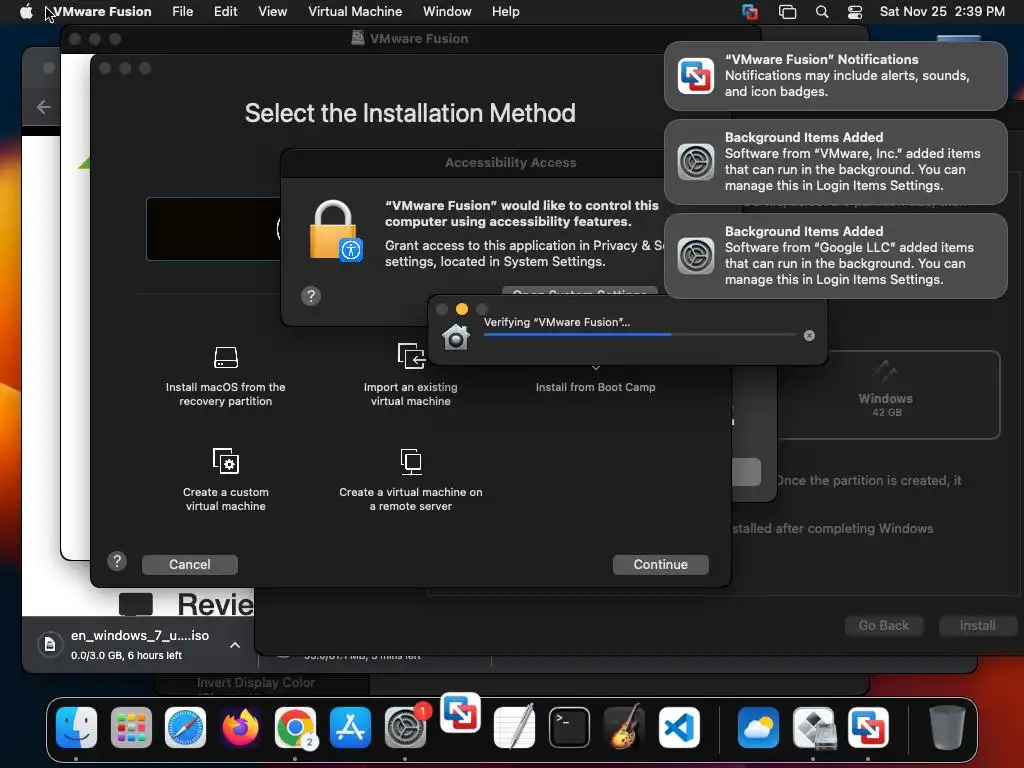Open Terminal from the Dock
Viewport: 1024px width, 768px height.
point(569,727)
